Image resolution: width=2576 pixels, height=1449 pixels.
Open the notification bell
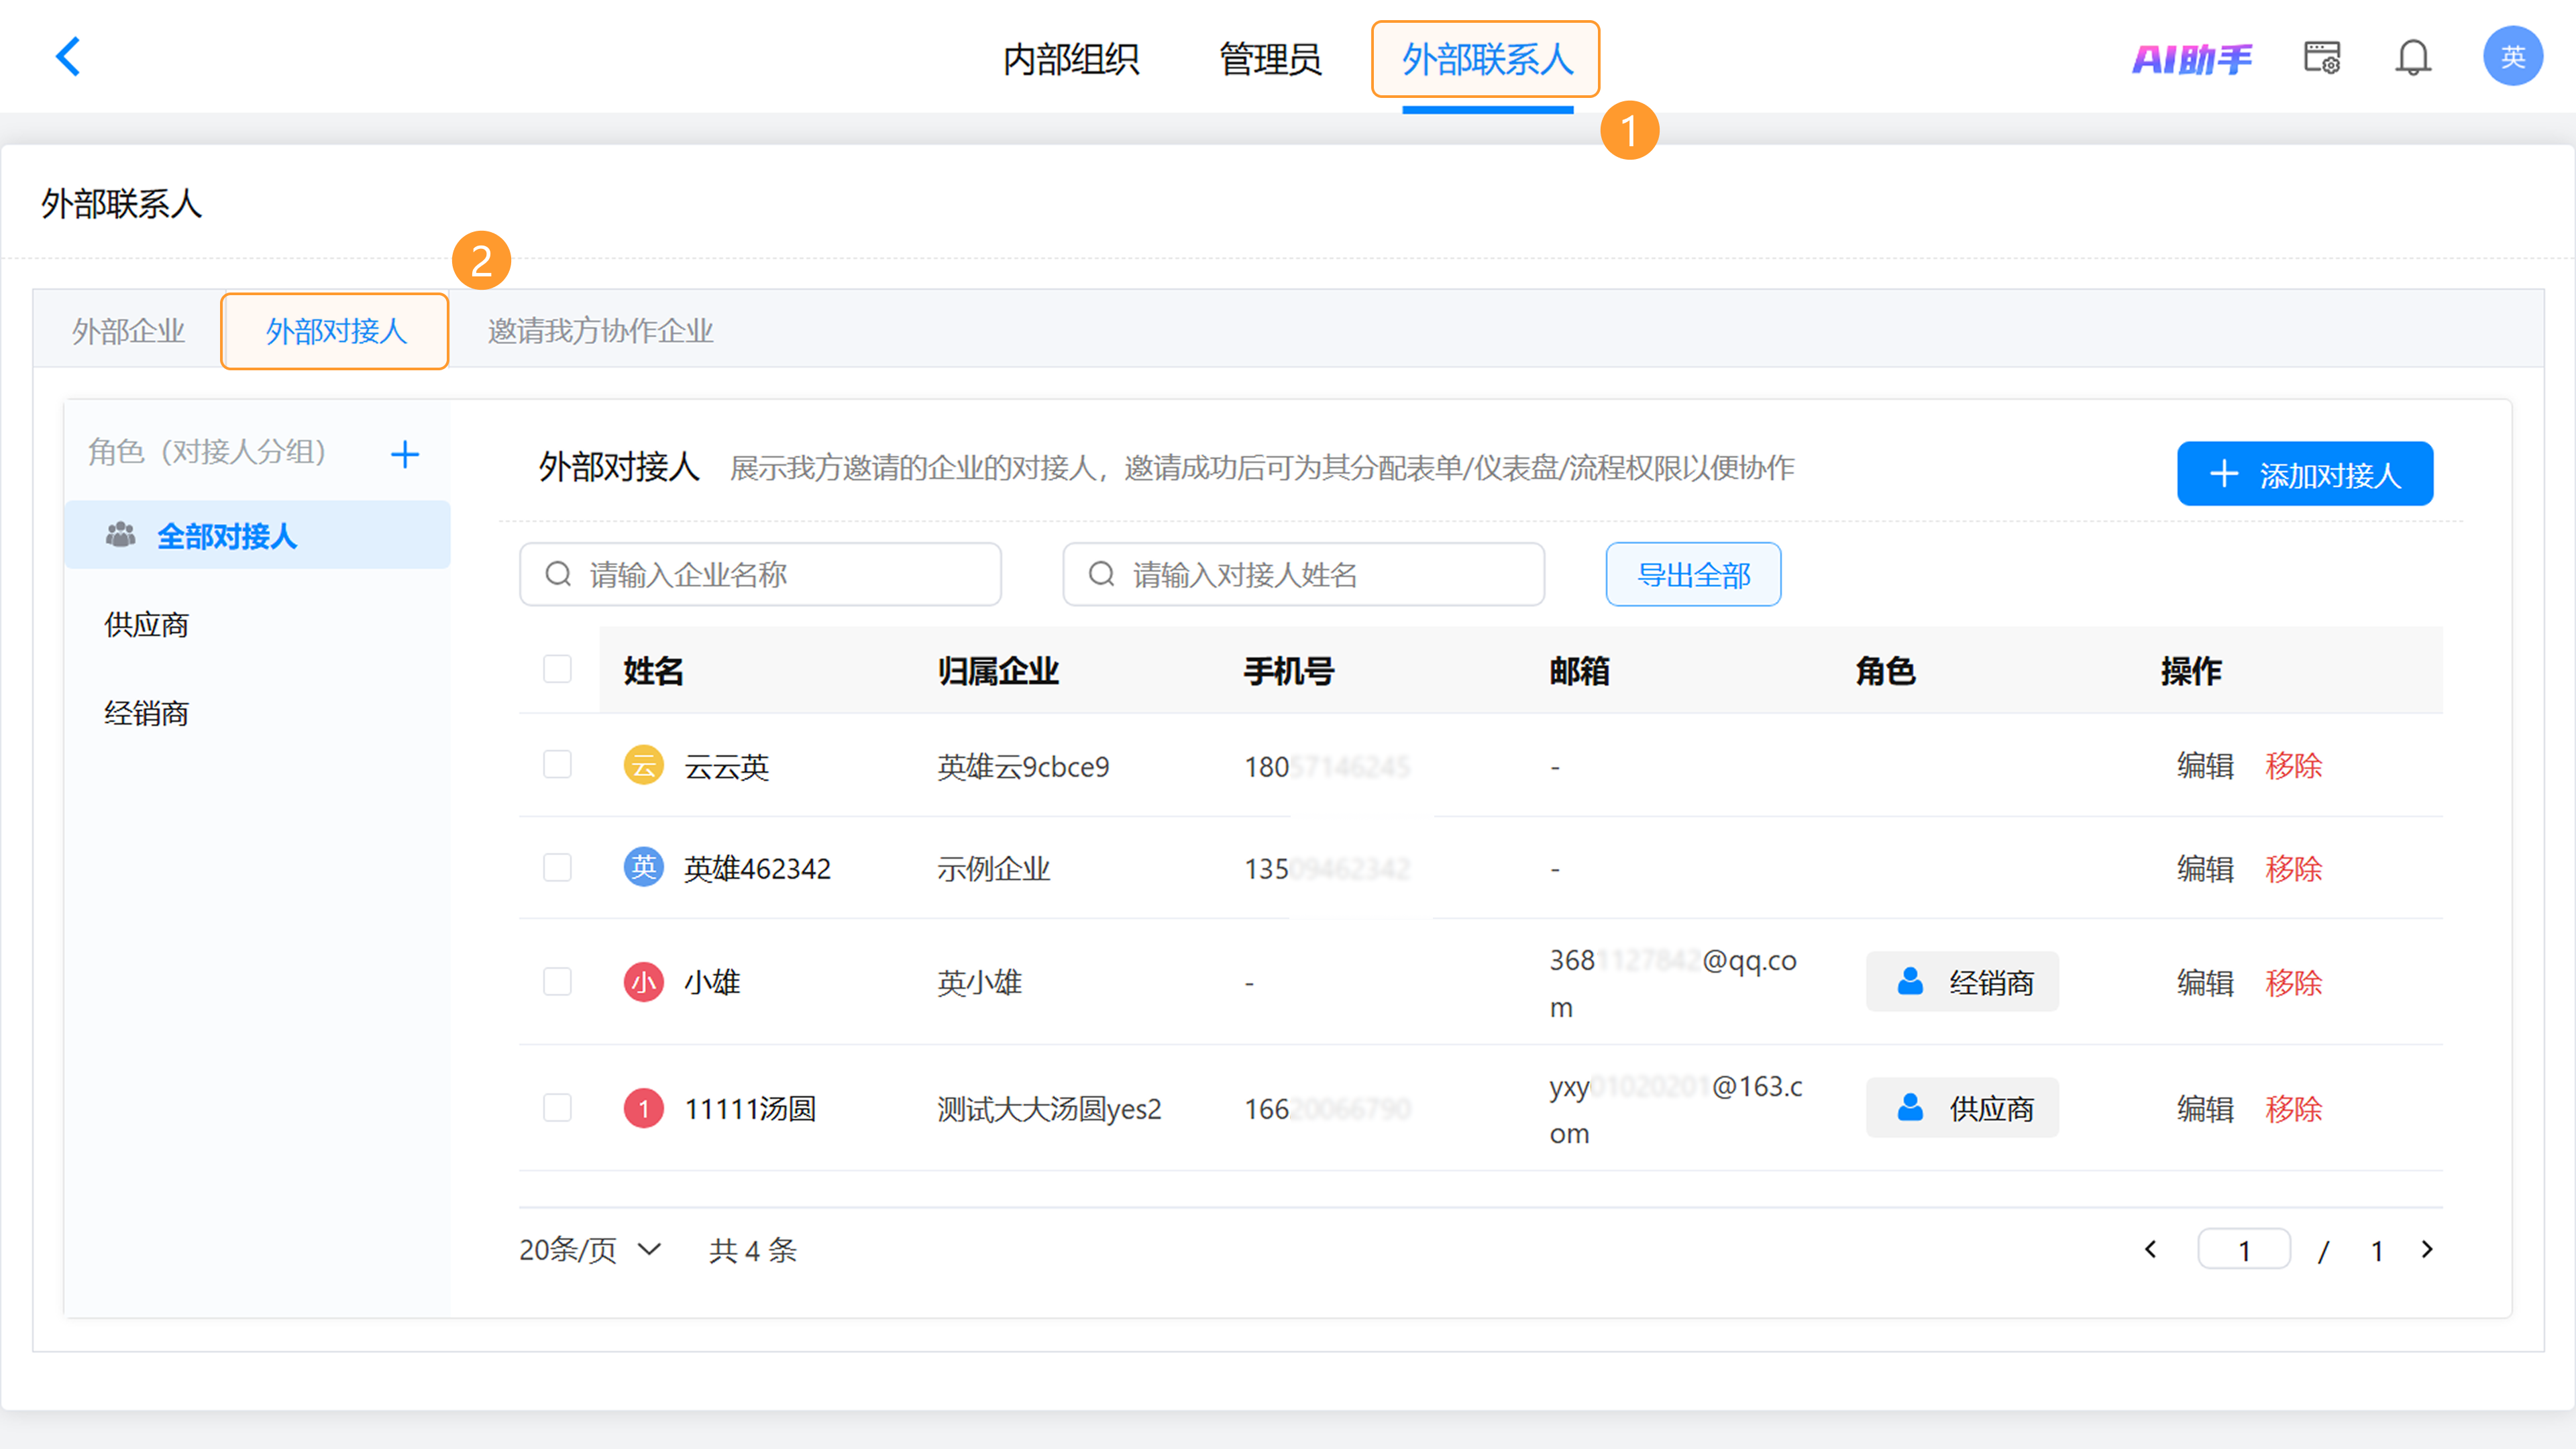pyautogui.click(x=2413, y=57)
